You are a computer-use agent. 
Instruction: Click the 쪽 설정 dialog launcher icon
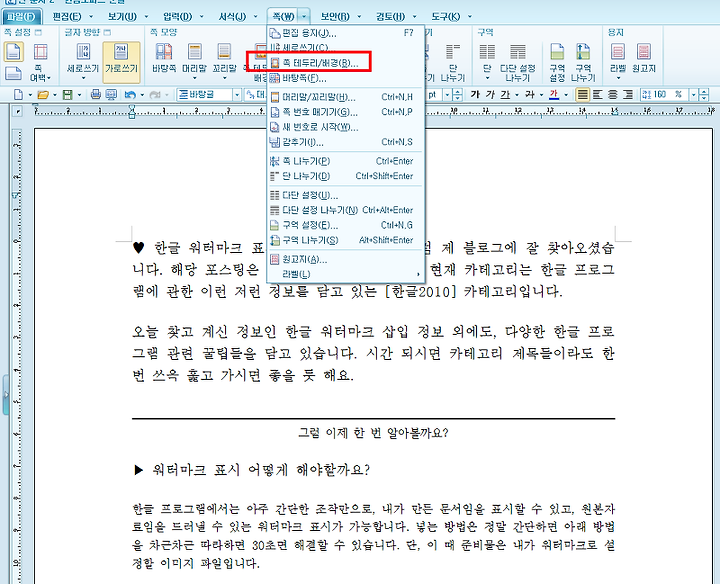pyautogui.click(x=38, y=32)
